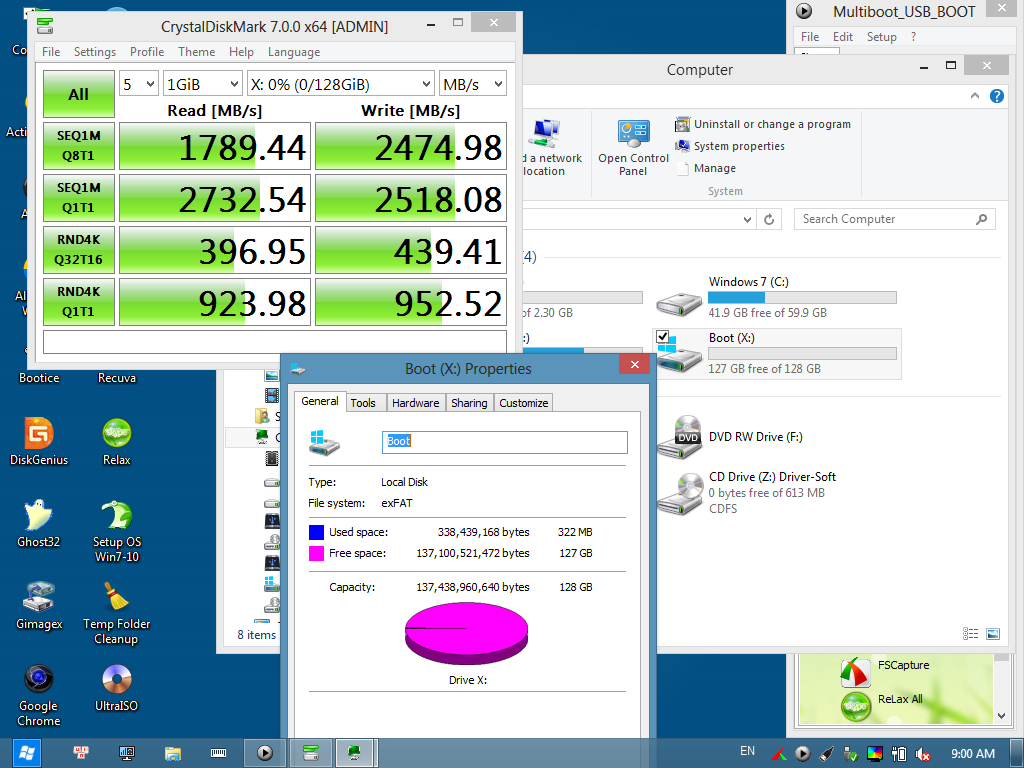Click the muted volume icon in tray
This screenshot has height=768, width=1024.
[x=923, y=754]
